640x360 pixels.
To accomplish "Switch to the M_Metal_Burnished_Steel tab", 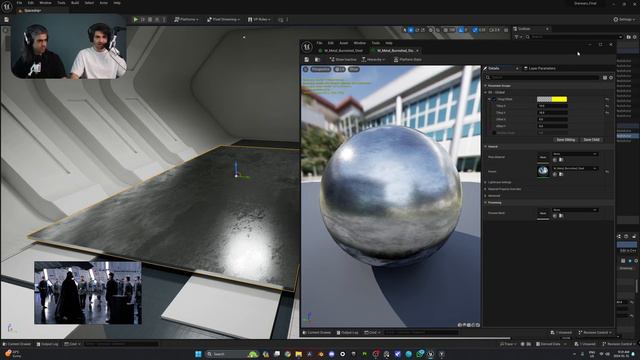I will click(343, 51).
